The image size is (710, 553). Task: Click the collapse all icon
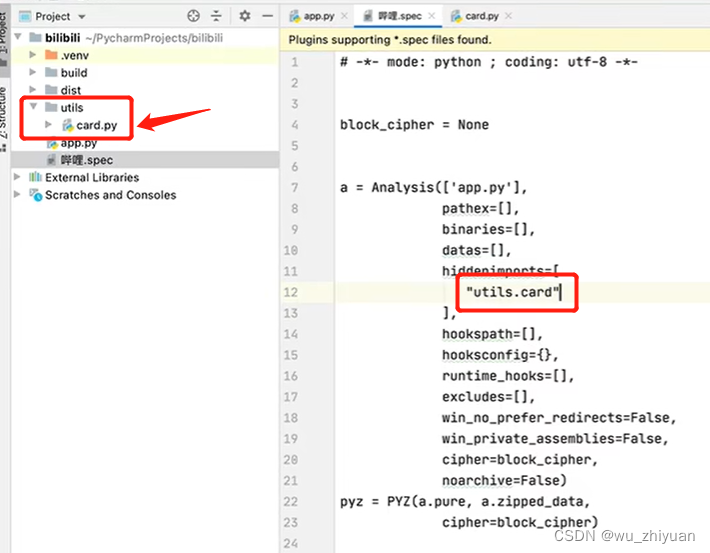click(216, 16)
